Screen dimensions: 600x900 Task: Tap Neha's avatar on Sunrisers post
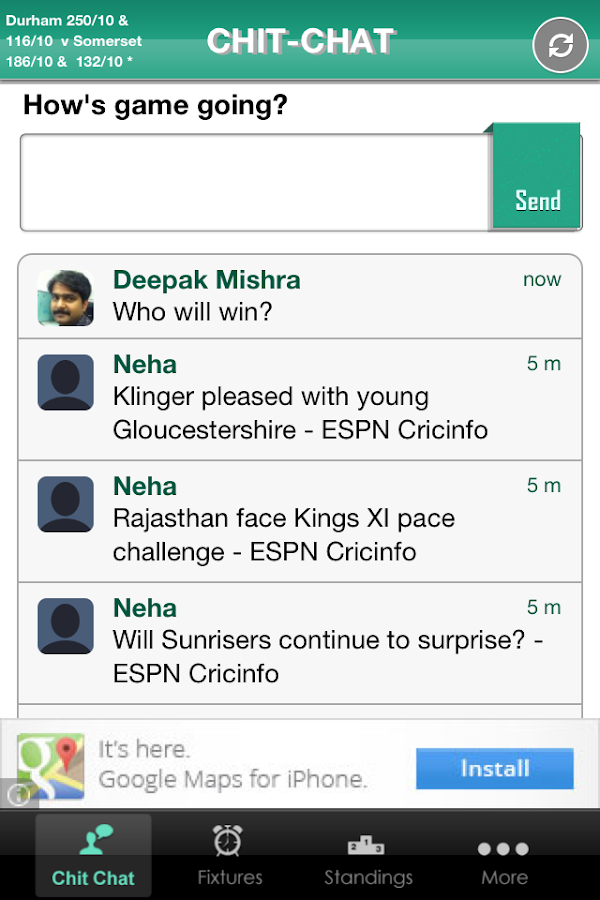click(x=65, y=626)
